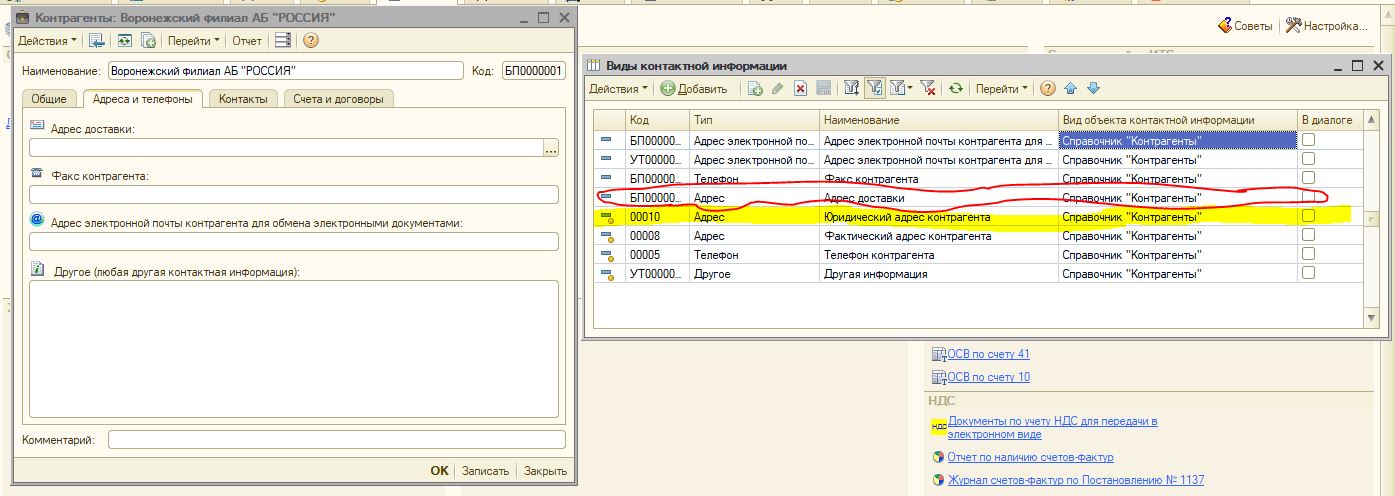The image size is (1395, 496).
Task: Select the Юридический адрес контрагента row
Action: (977, 216)
